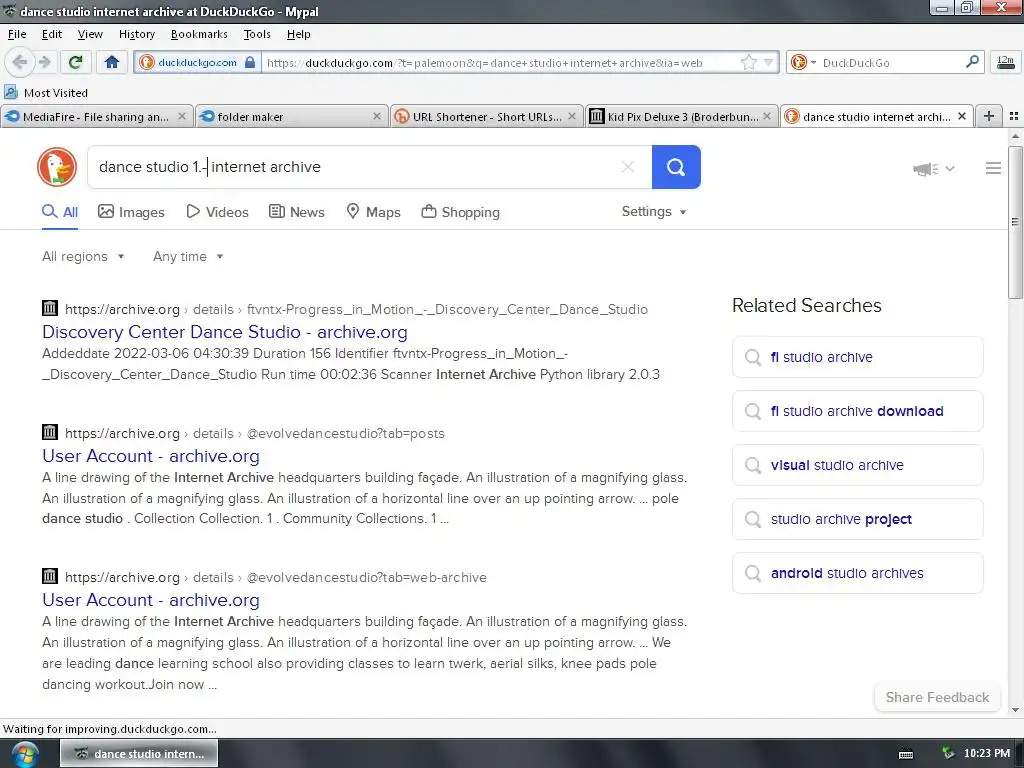This screenshot has width=1024, height=768.
Task: Search related 'fl studio archive'
Action: 857,357
